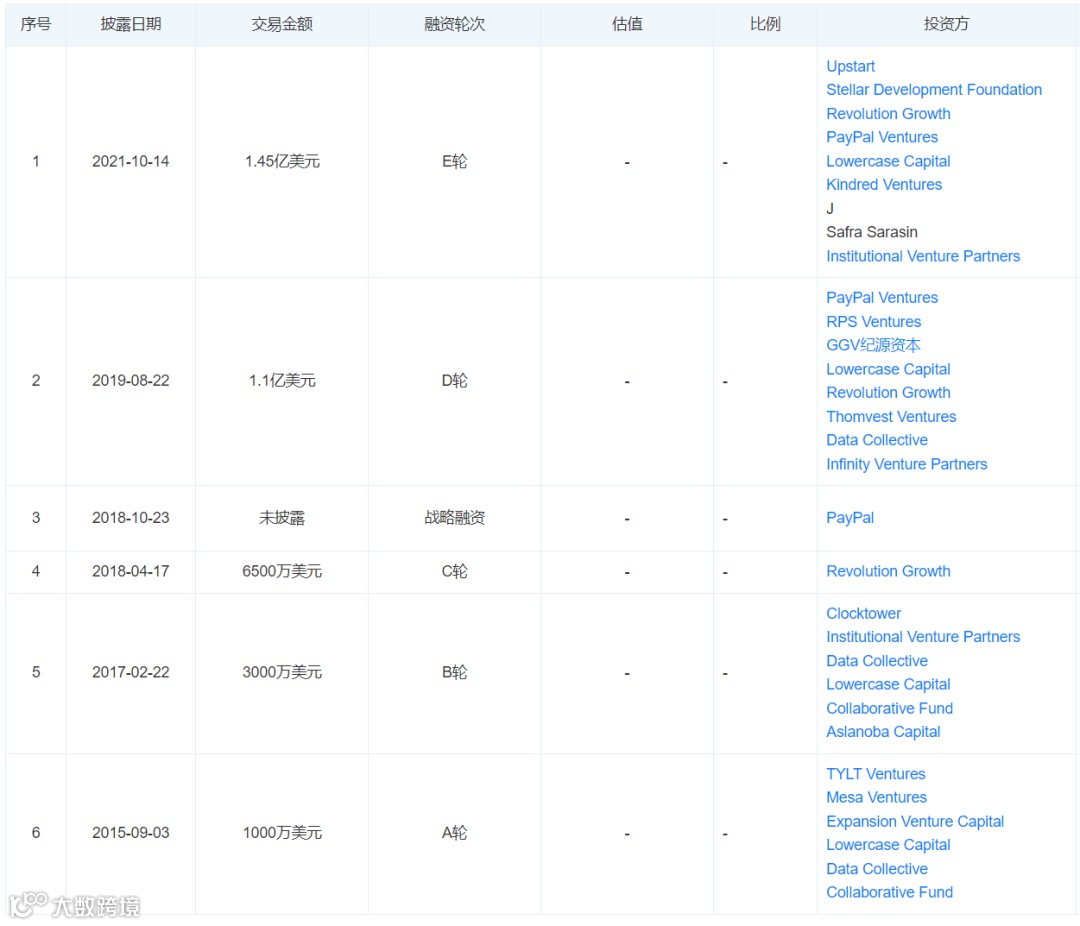This screenshot has width=1080, height=926.
Task: Open the PayPal strategic investor link
Action: click(x=850, y=518)
